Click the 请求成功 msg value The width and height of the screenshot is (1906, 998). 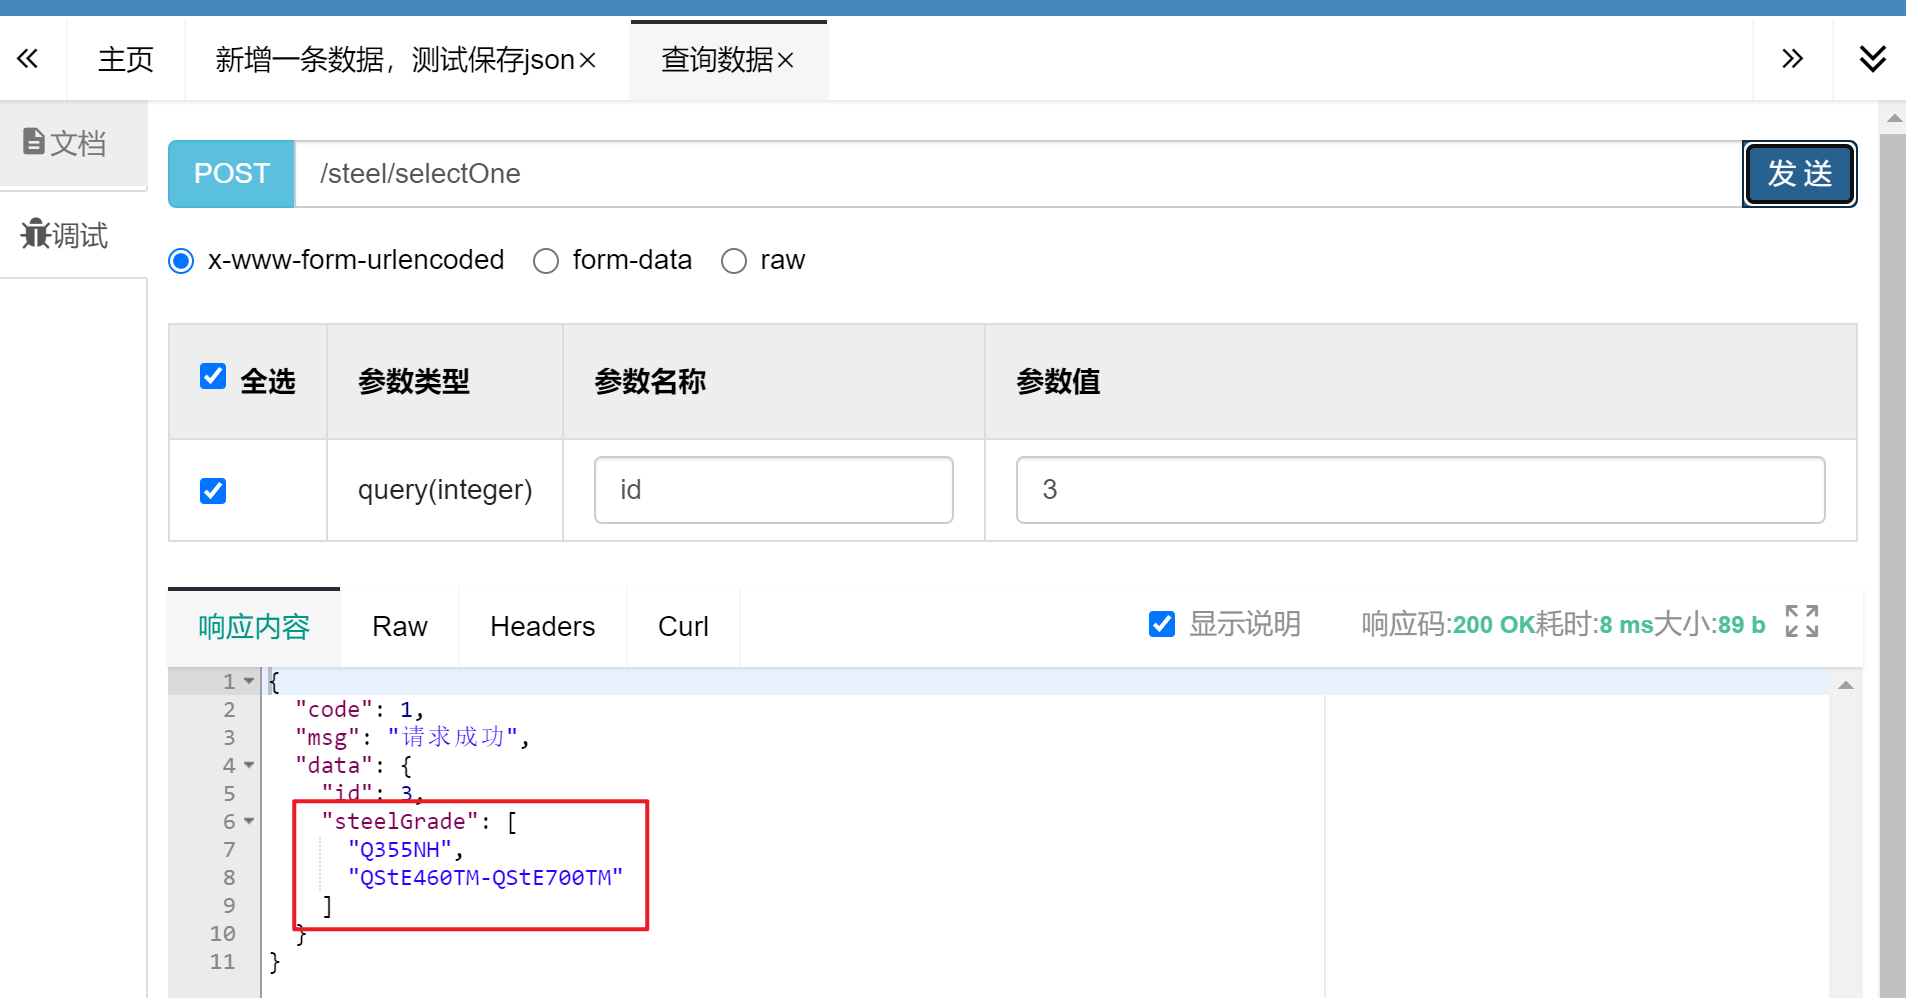(x=453, y=738)
